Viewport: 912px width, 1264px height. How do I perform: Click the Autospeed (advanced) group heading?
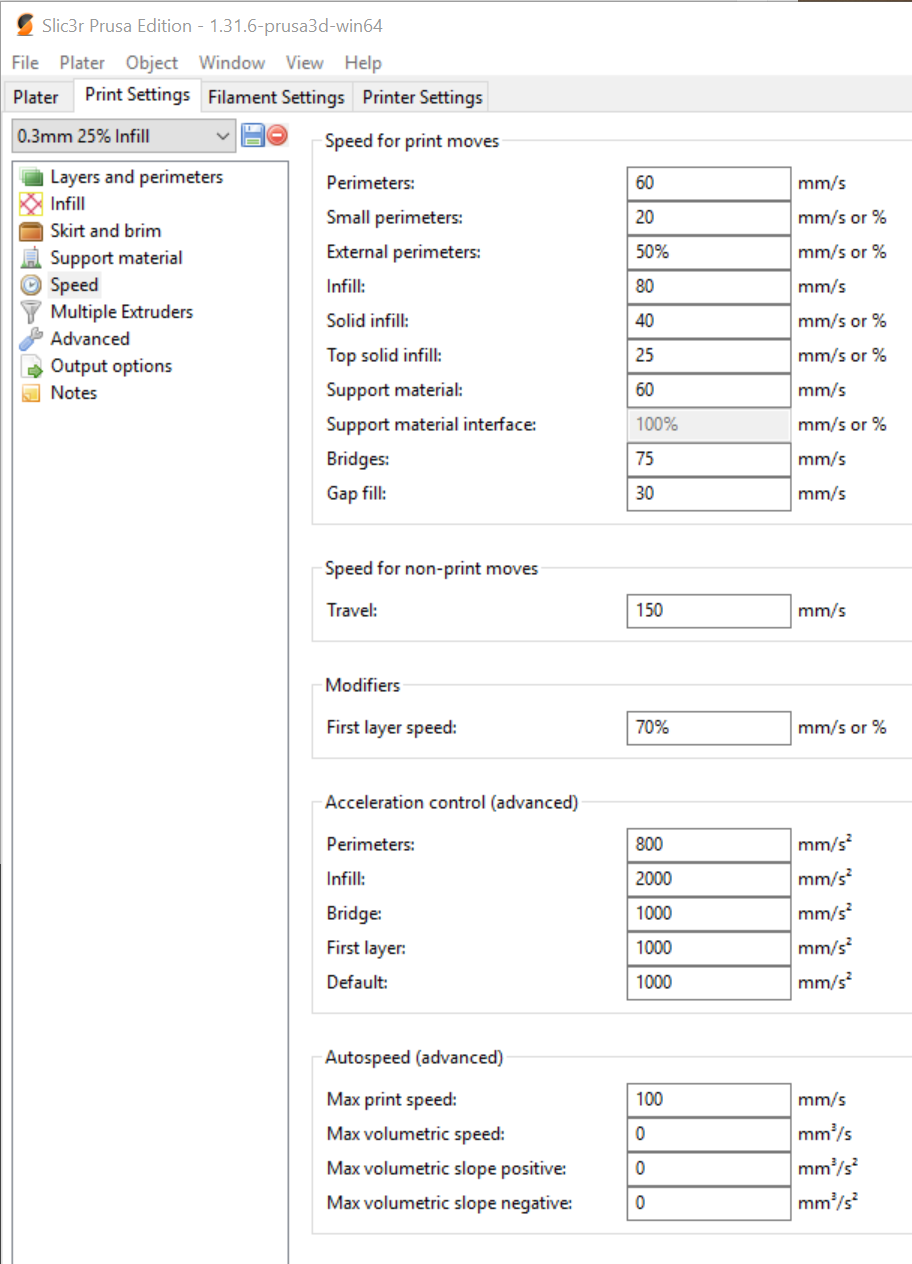coord(414,1057)
